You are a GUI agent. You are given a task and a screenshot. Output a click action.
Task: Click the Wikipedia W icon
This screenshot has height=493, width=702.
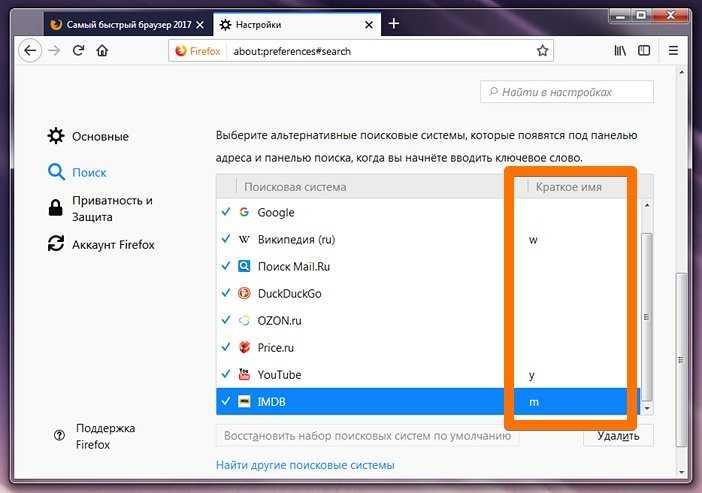[244, 239]
